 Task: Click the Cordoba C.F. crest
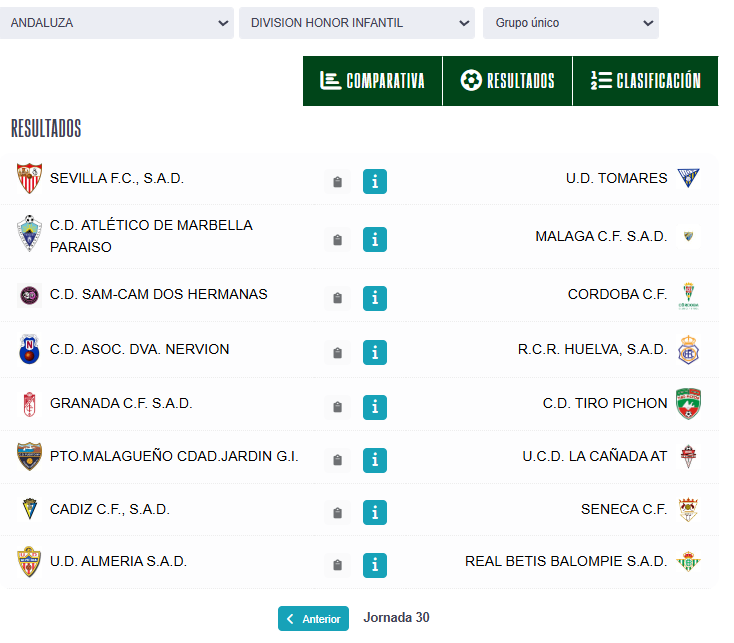tap(688, 296)
